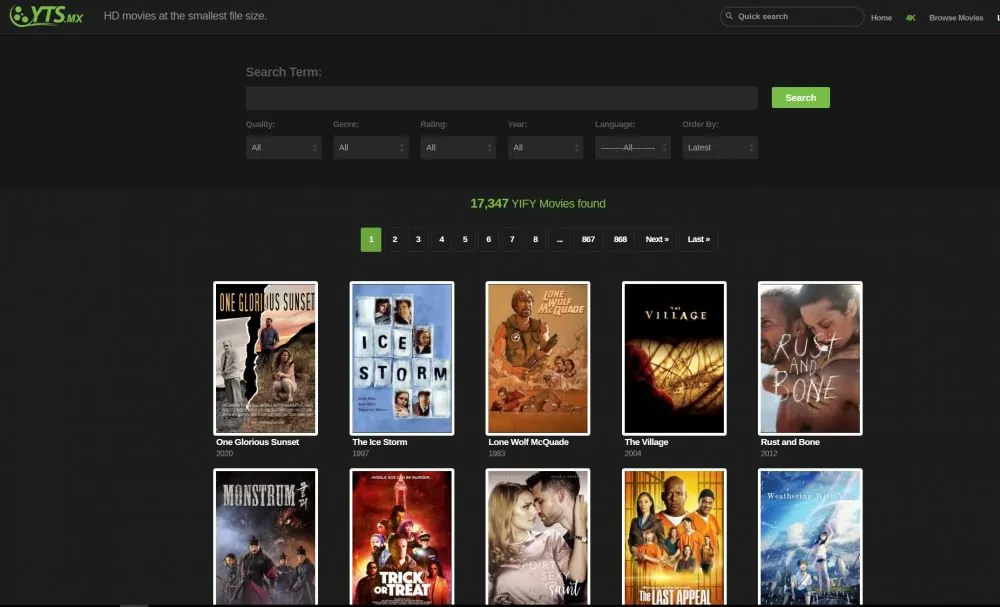Go to the Home menu link
Image resolution: width=1000 pixels, height=607 pixels.
(x=881, y=18)
